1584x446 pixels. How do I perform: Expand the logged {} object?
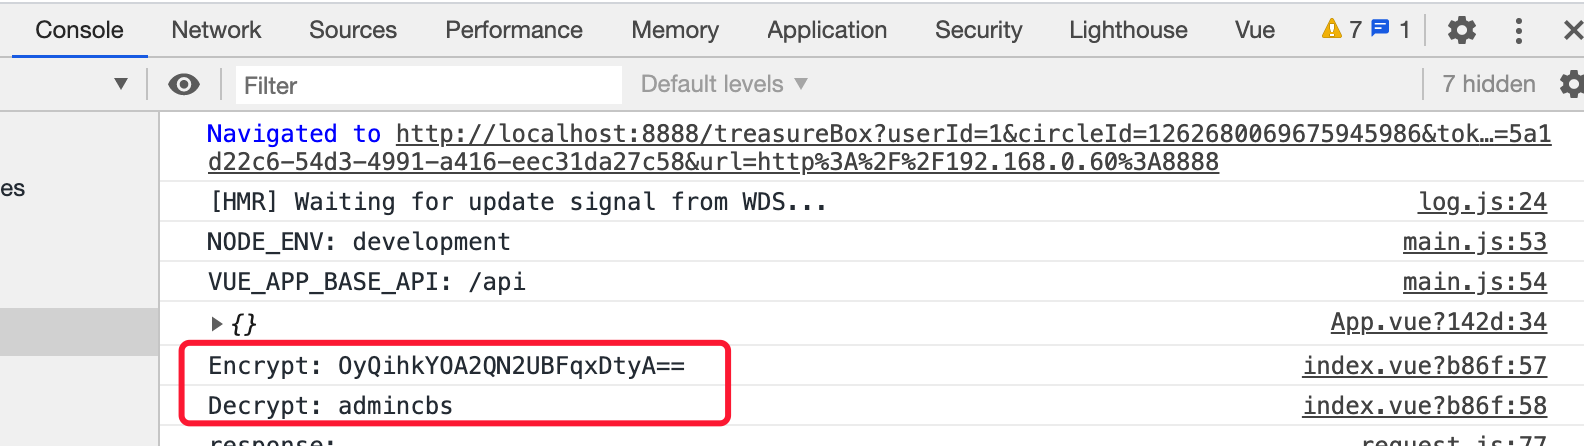click(217, 323)
